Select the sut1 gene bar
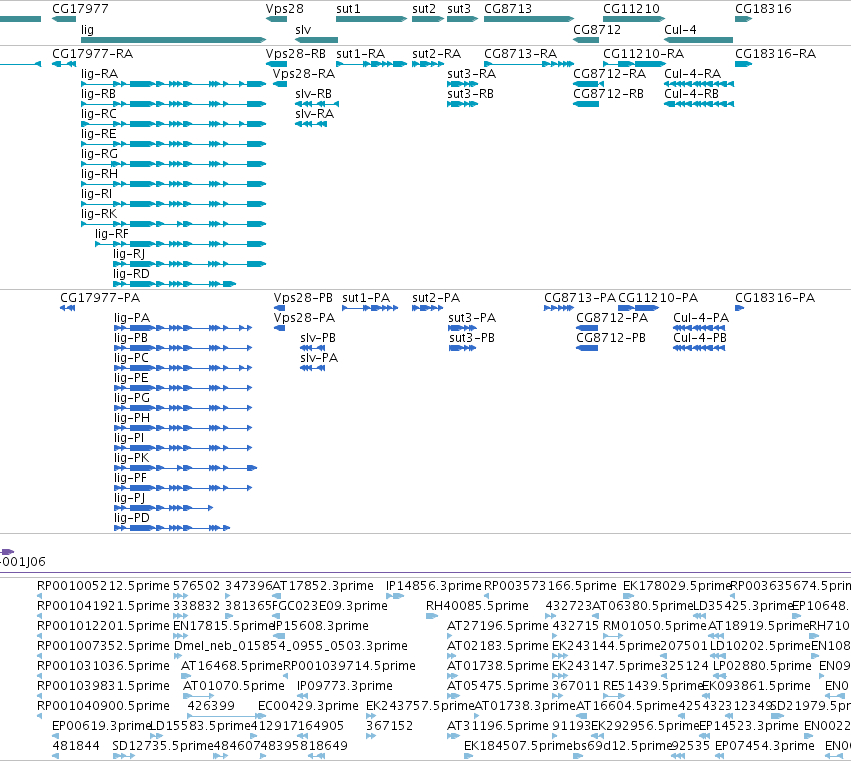The height and width of the screenshot is (761, 851). [x=371, y=19]
